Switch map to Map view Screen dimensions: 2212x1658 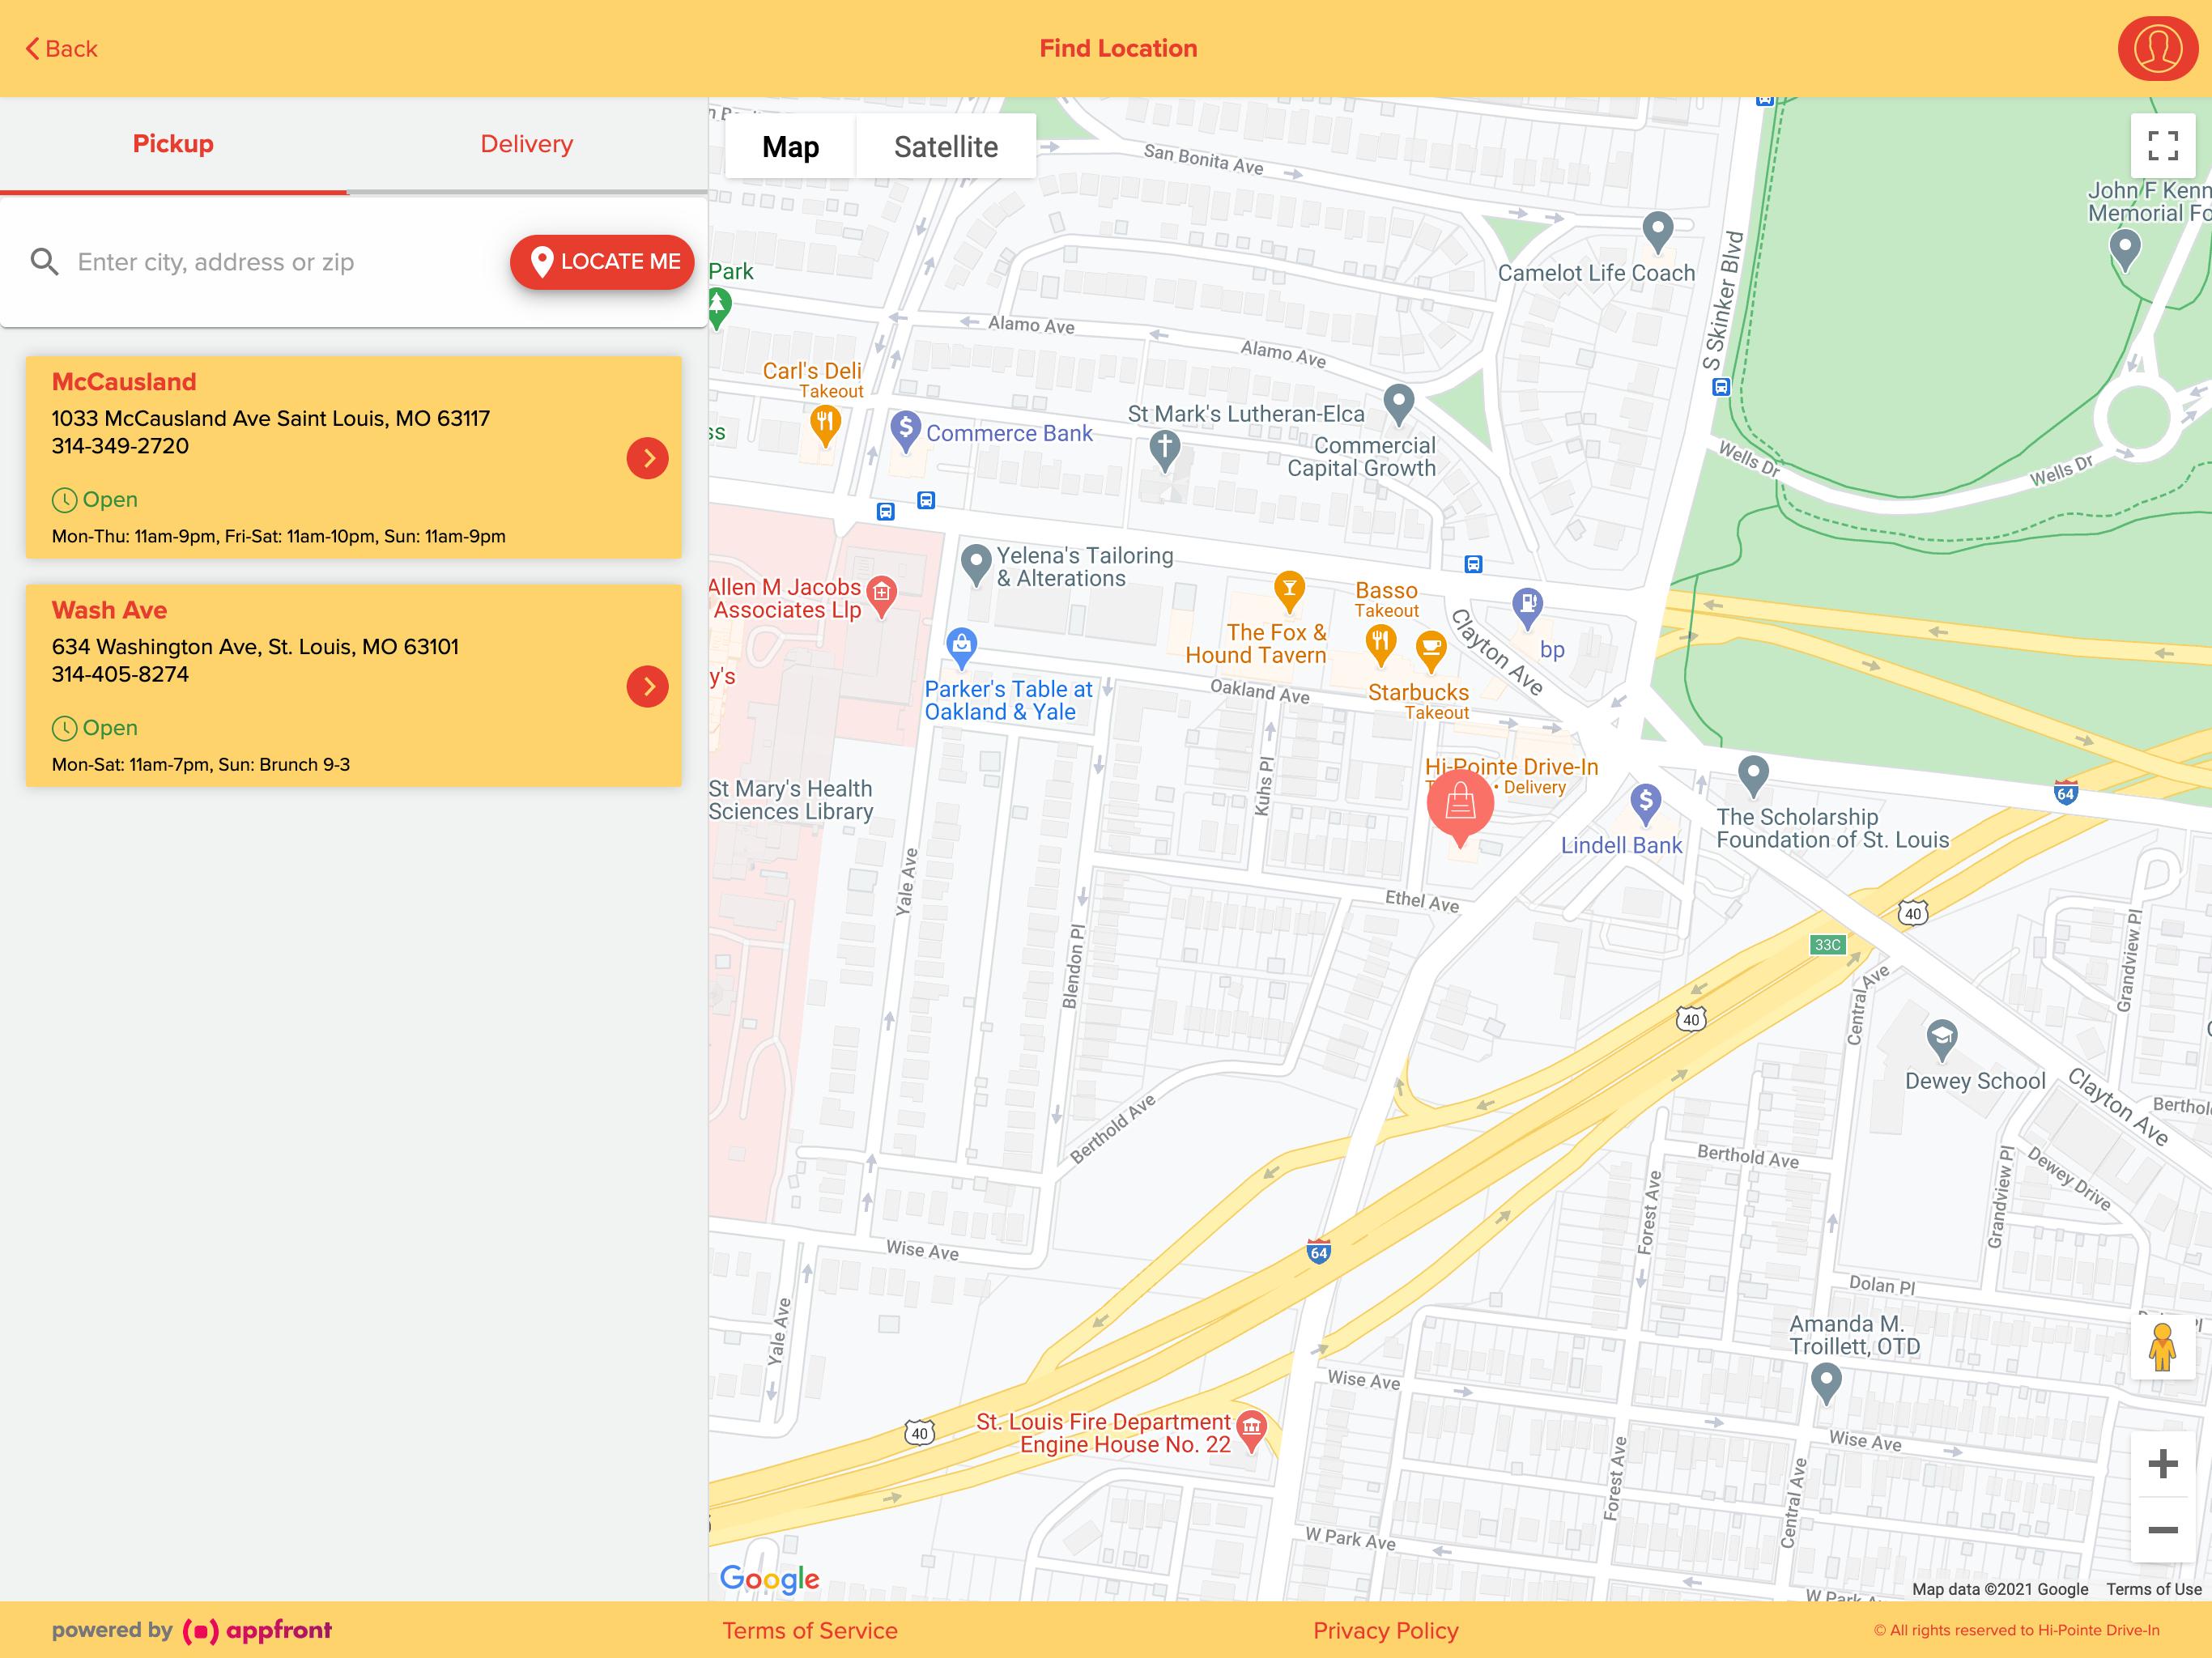(790, 147)
